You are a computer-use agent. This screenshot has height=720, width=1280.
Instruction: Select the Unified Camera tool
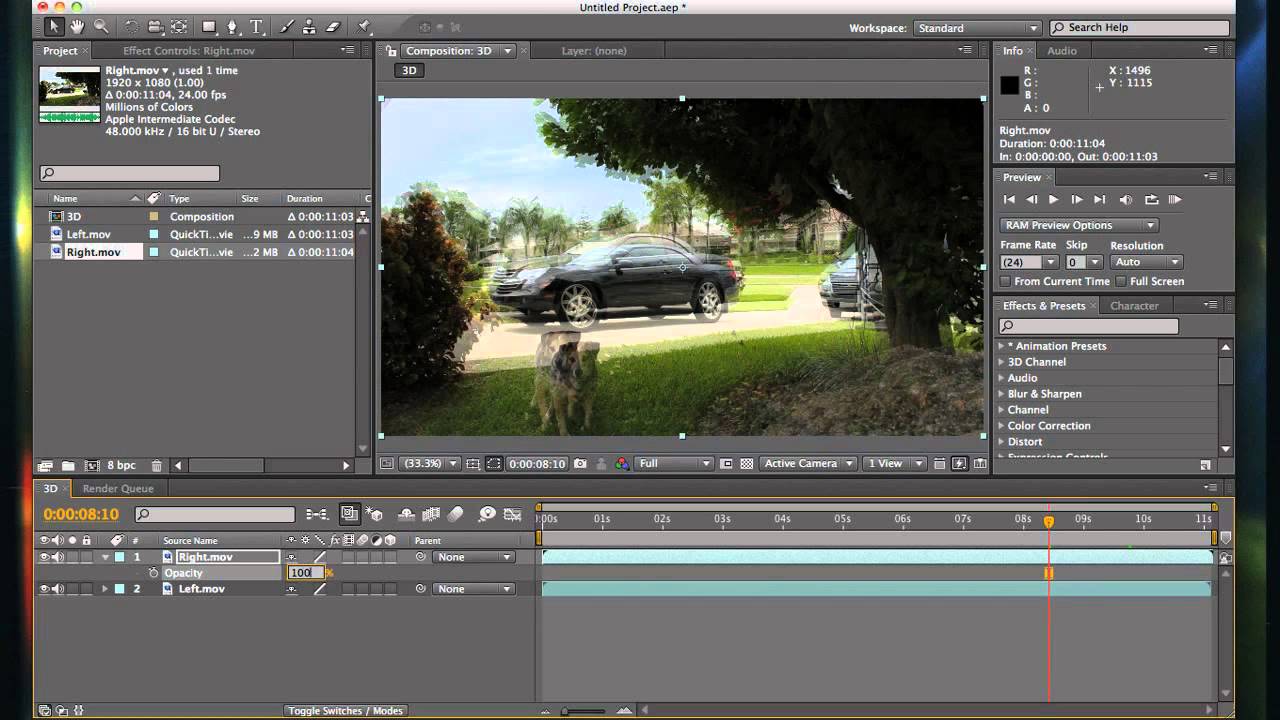tap(155, 27)
